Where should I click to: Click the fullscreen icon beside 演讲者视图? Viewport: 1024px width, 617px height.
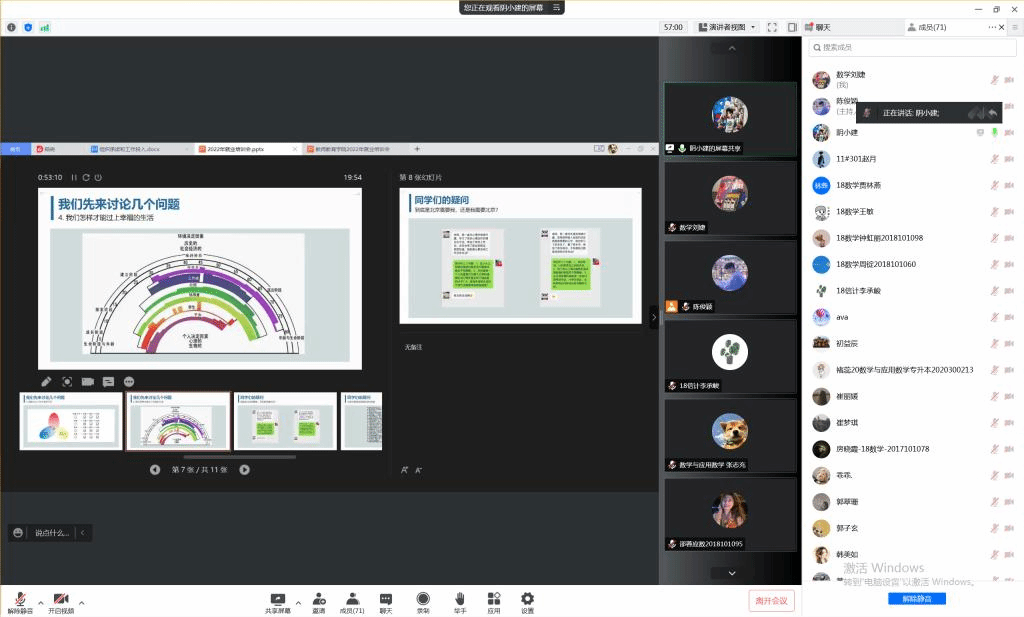772,27
